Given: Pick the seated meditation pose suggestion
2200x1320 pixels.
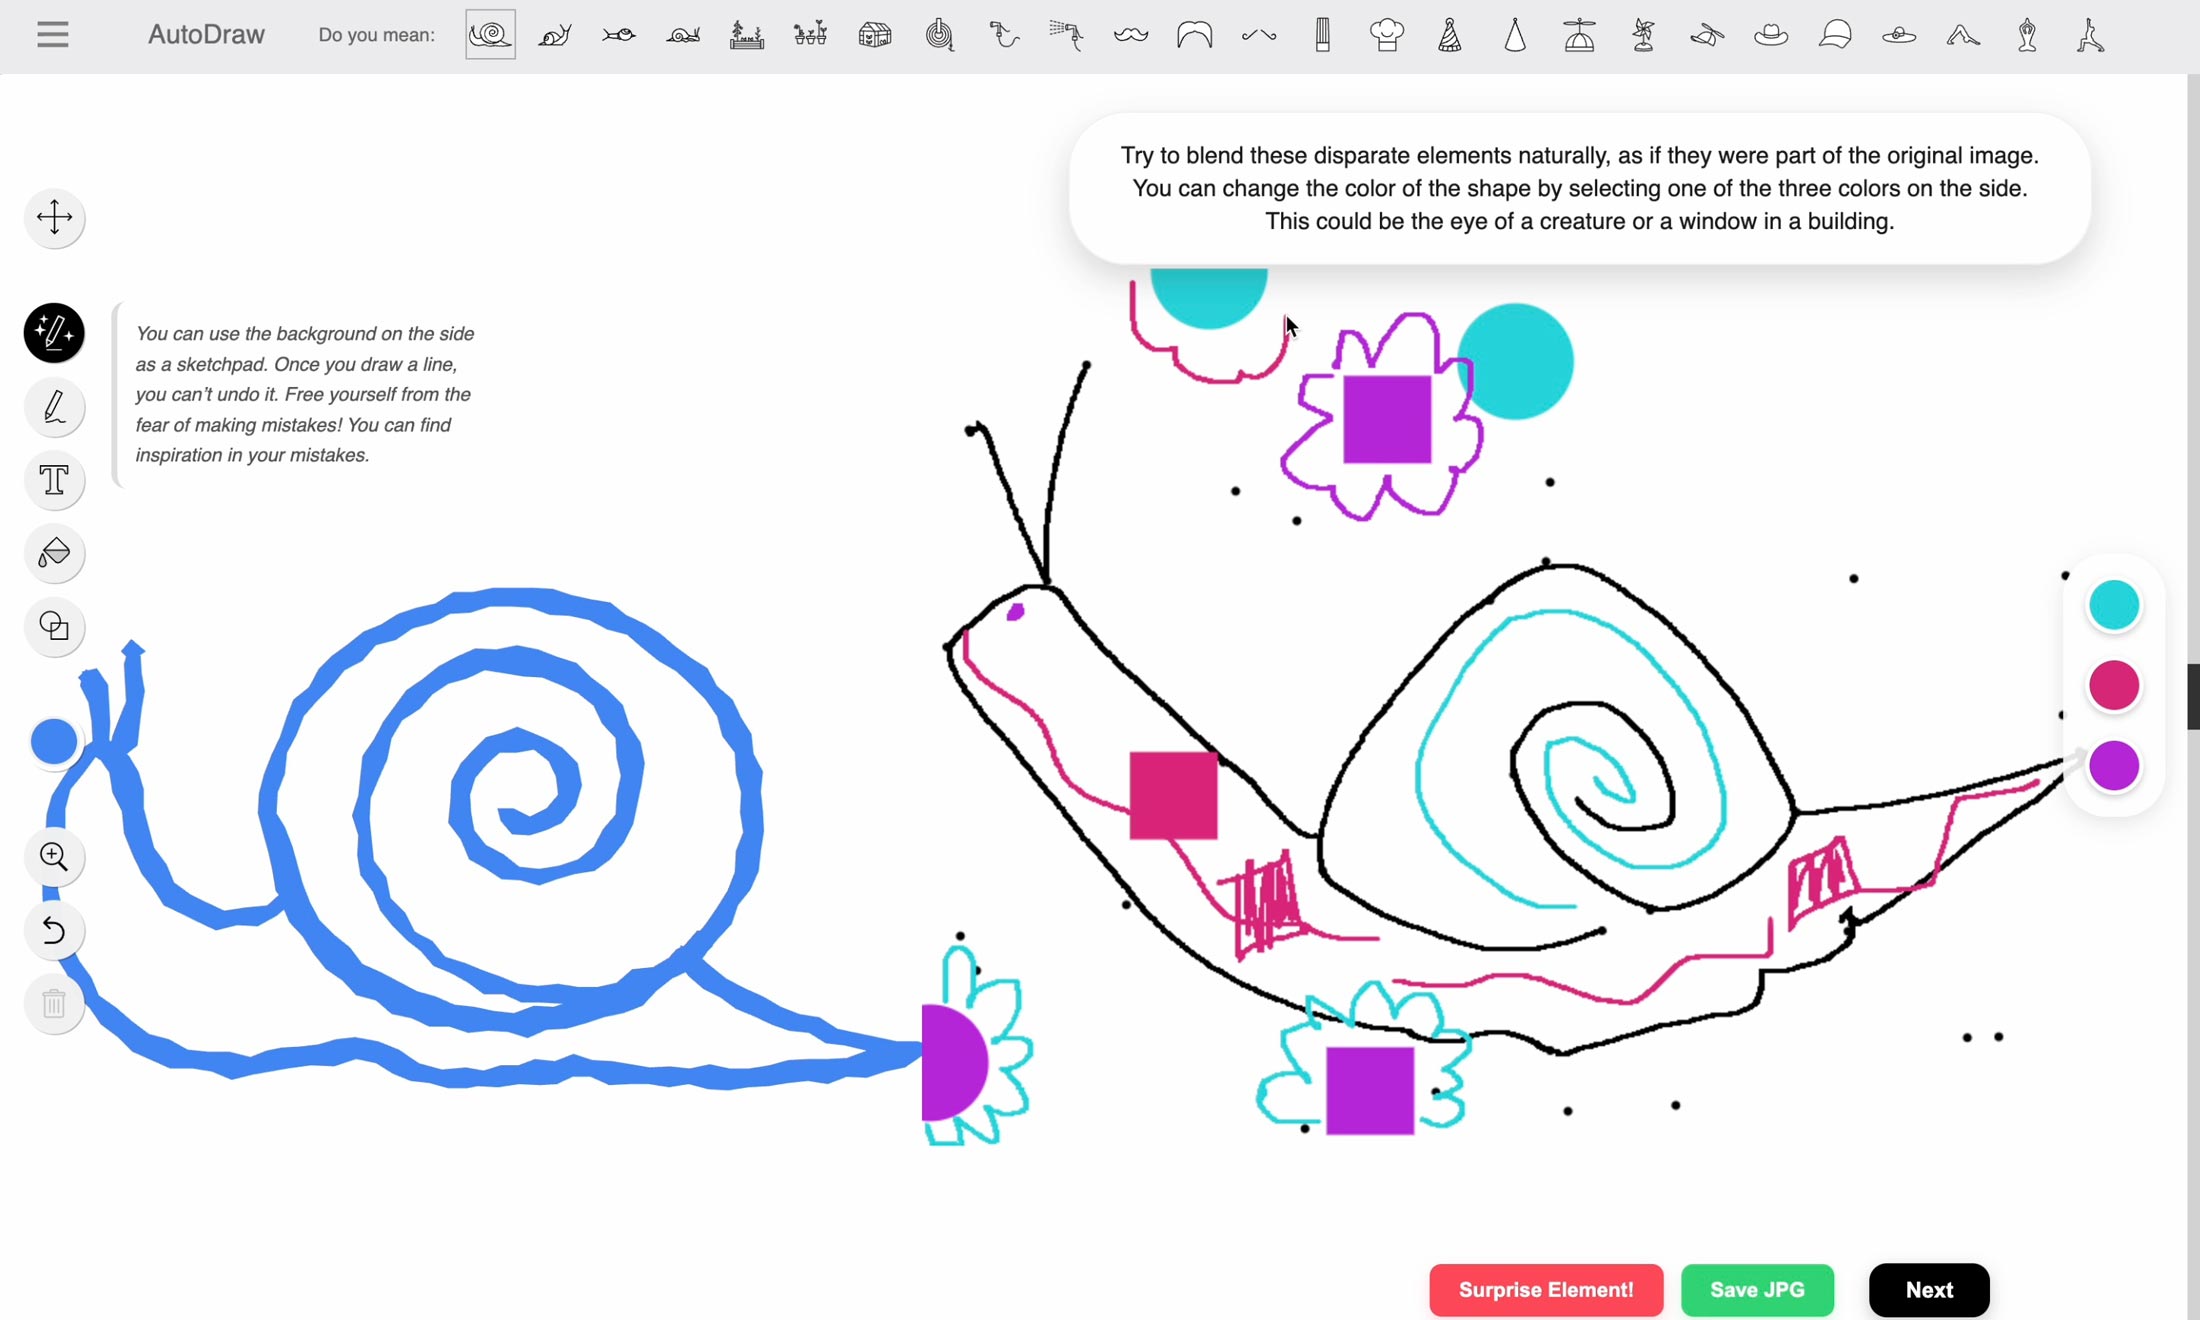Looking at the screenshot, I should (2027, 35).
